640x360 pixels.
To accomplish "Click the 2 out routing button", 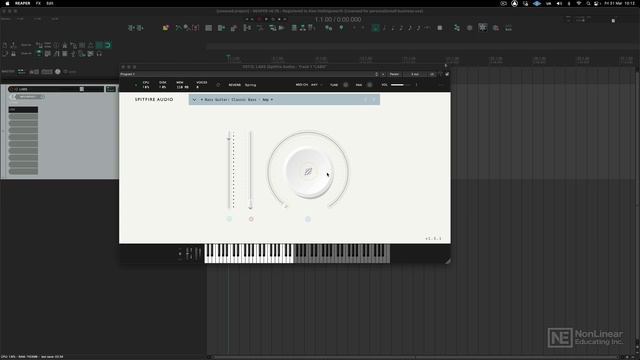I will 415,74.
